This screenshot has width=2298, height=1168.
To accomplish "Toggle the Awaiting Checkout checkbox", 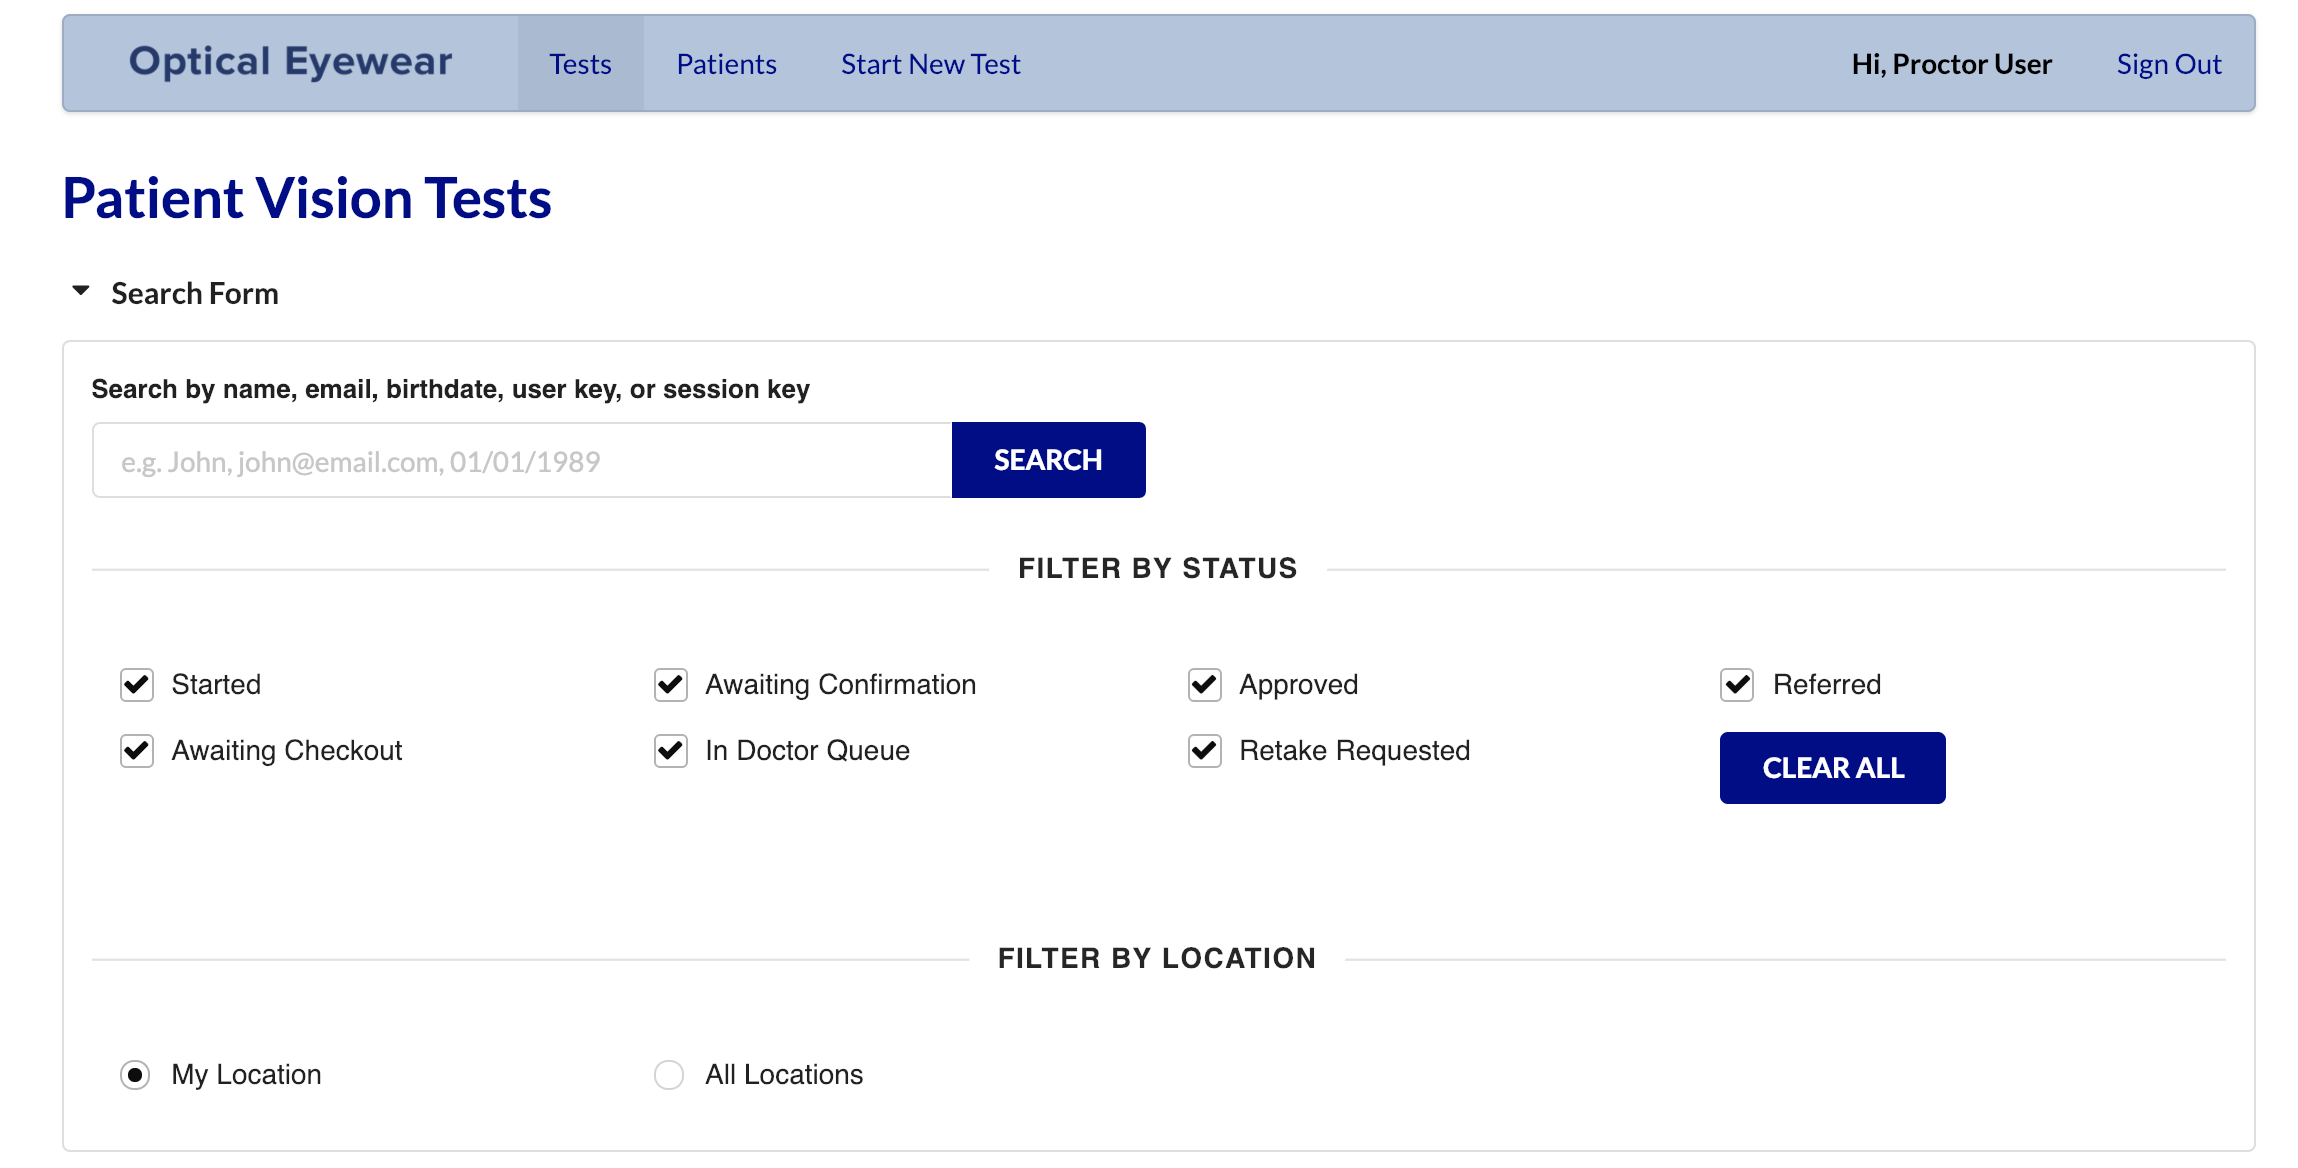I will click(x=137, y=751).
